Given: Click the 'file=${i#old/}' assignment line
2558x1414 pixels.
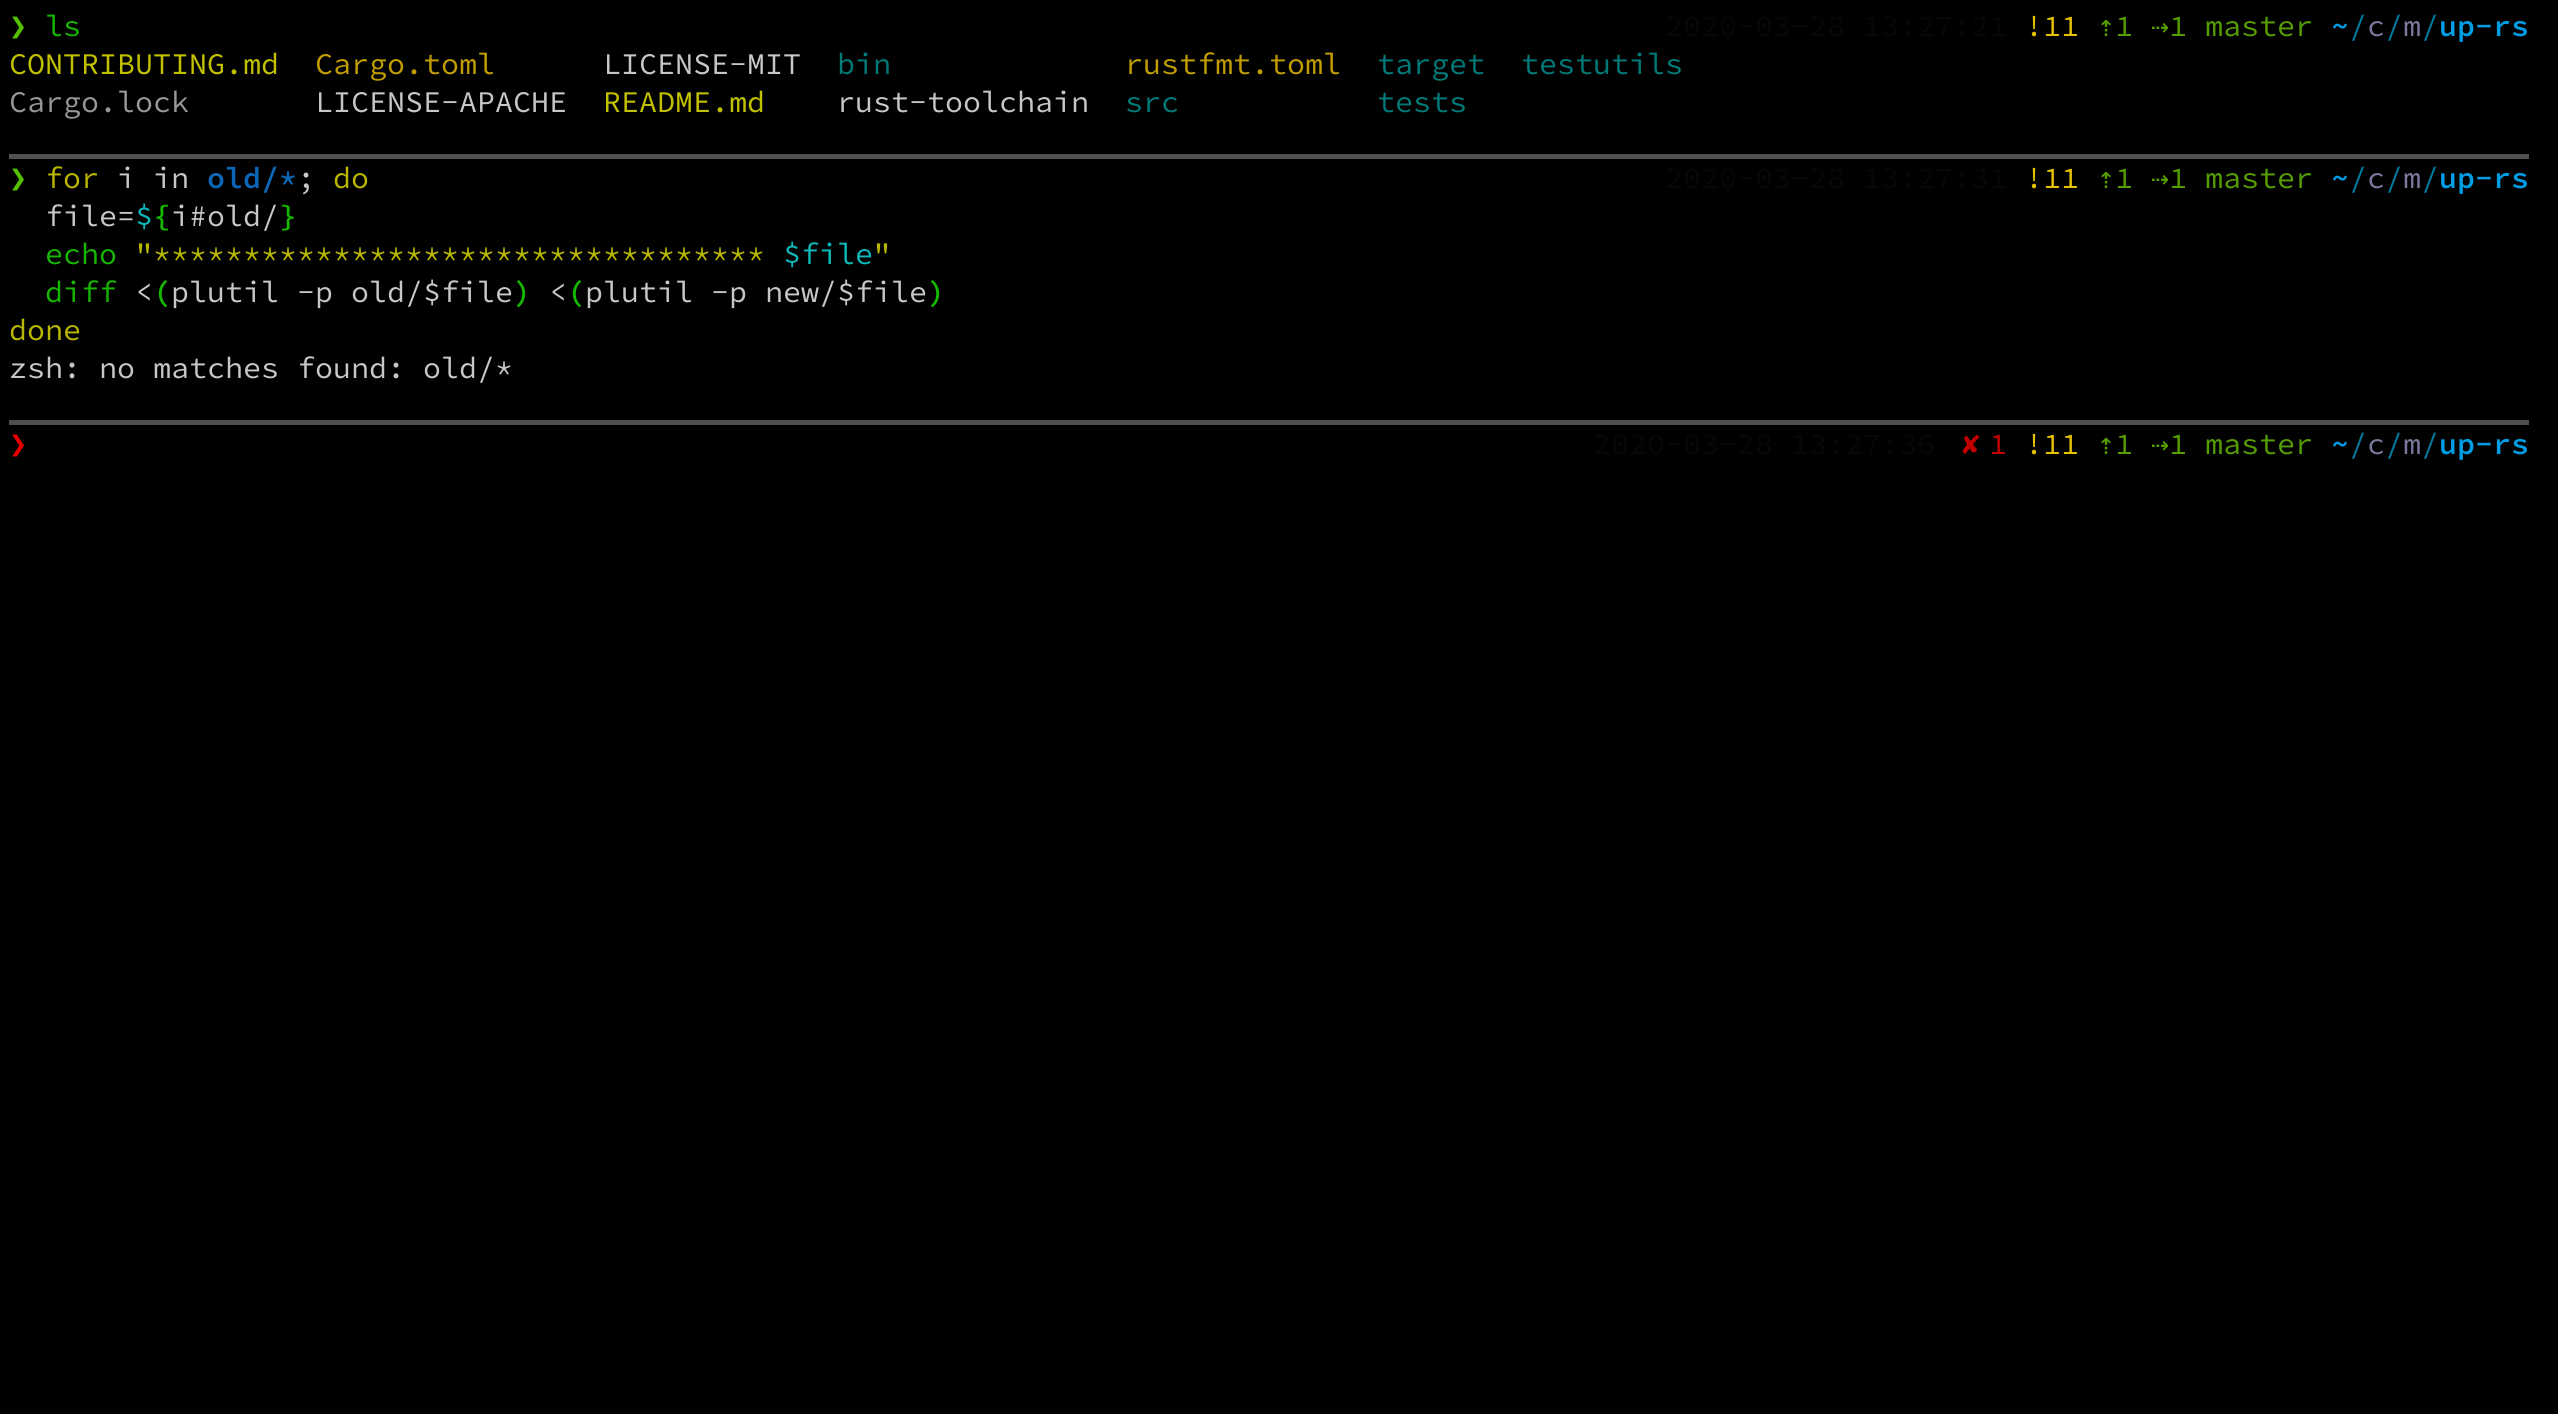Looking at the screenshot, I should coord(171,217).
